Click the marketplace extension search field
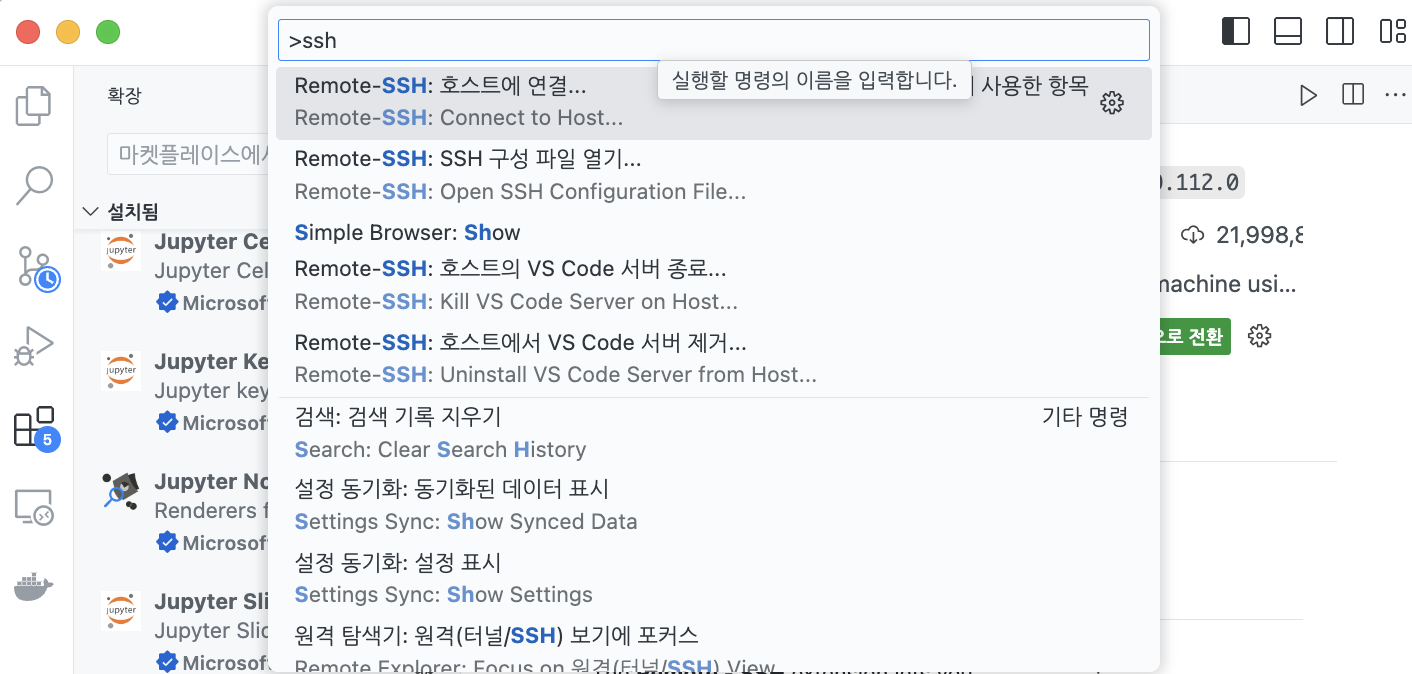This screenshot has height=674, width=1412. click(187, 154)
